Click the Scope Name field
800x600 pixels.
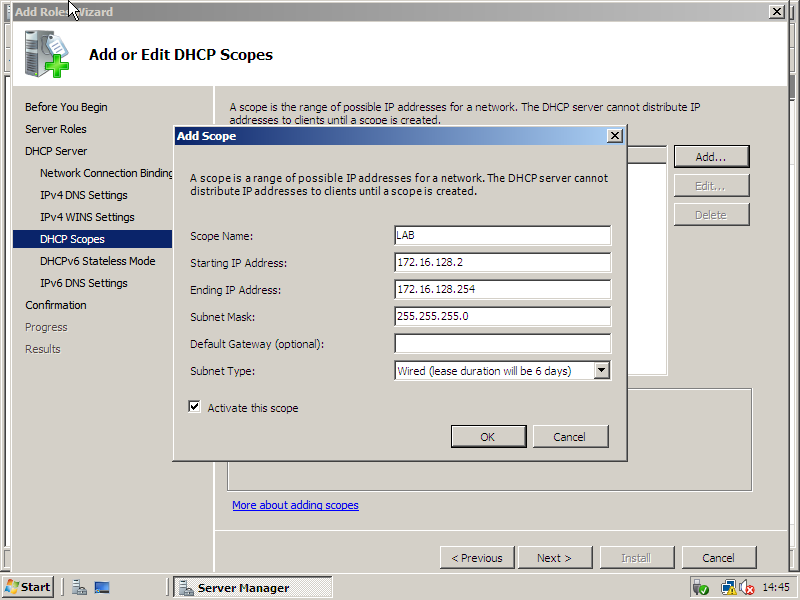[x=502, y=235]
